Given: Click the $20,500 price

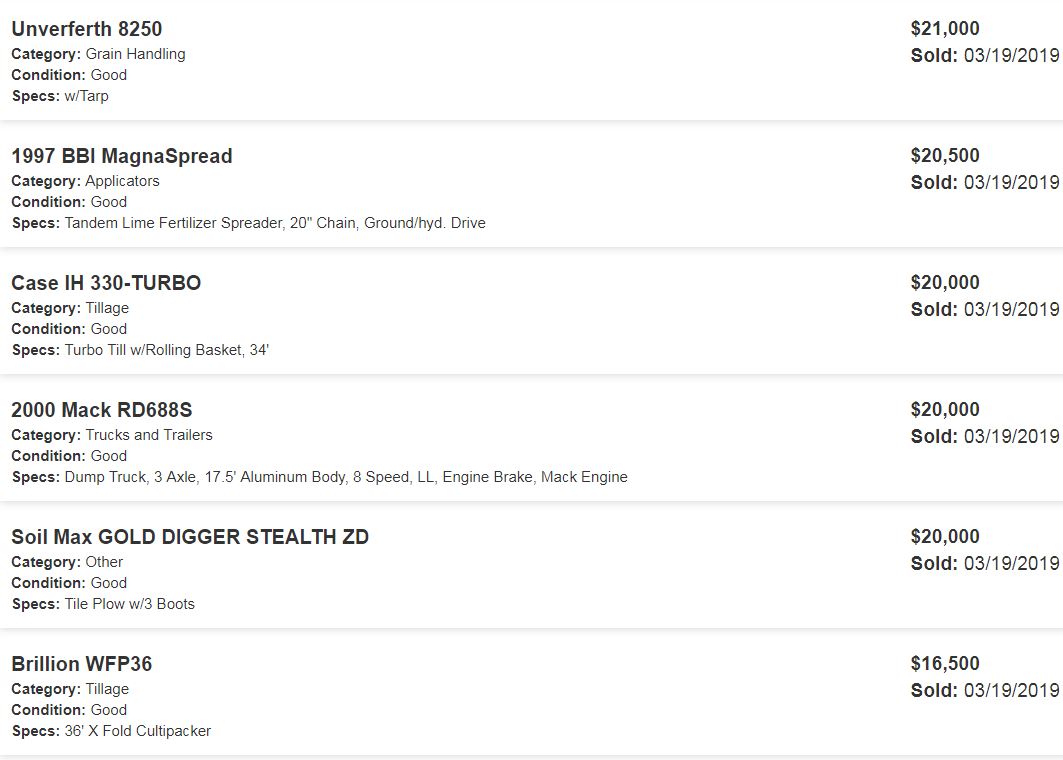Looking at the screenshot, I should click(x=945, y=156).
